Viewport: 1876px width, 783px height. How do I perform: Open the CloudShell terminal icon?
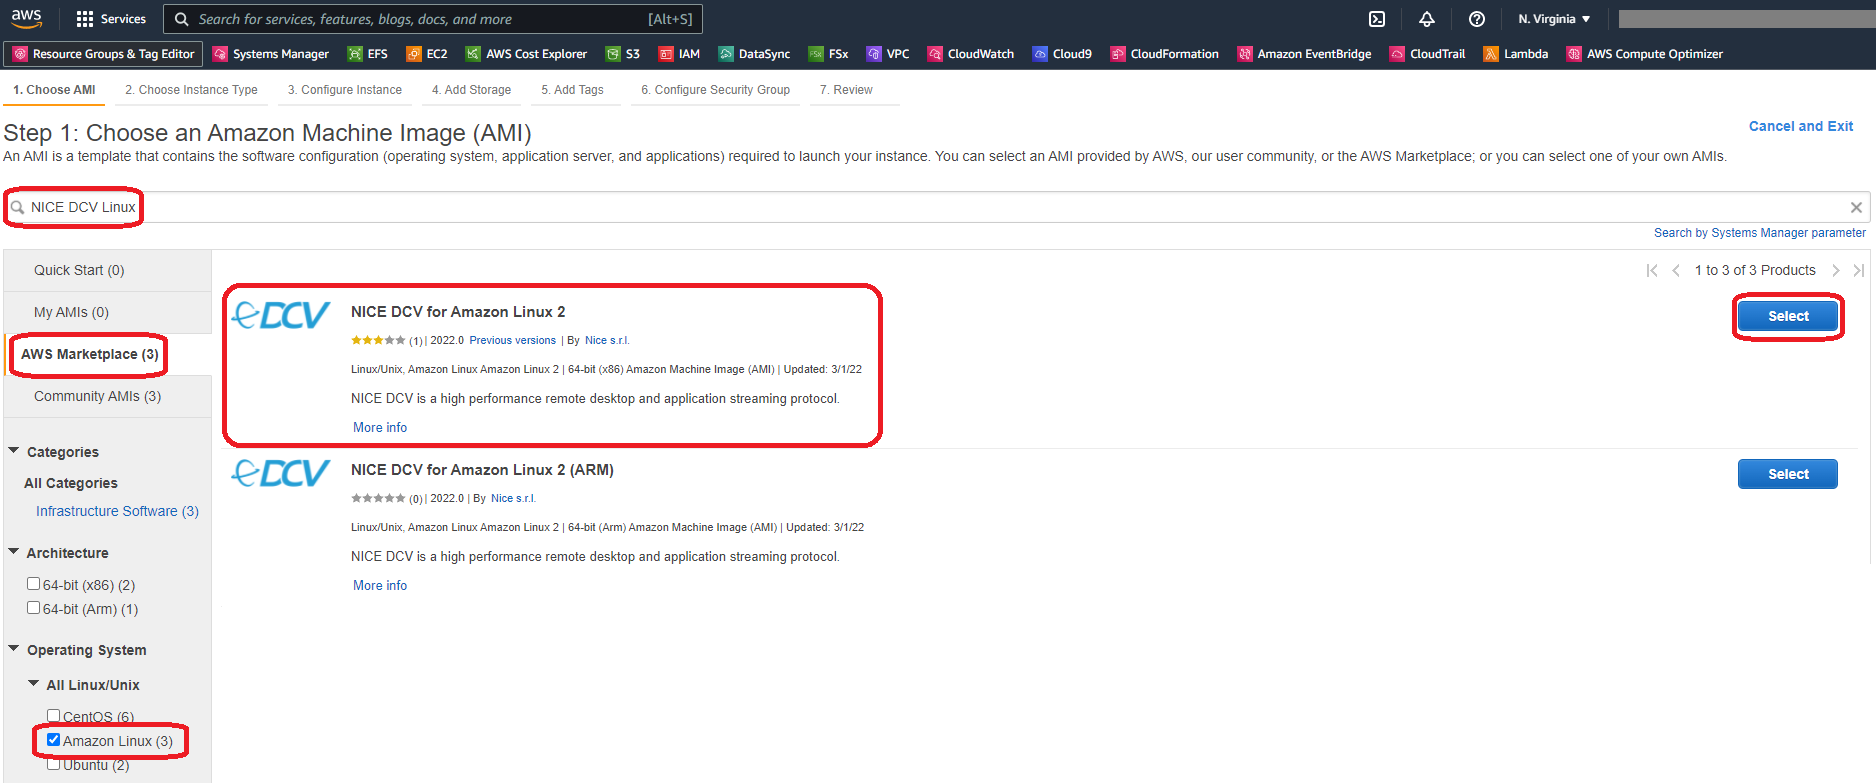click(1377, 19)
